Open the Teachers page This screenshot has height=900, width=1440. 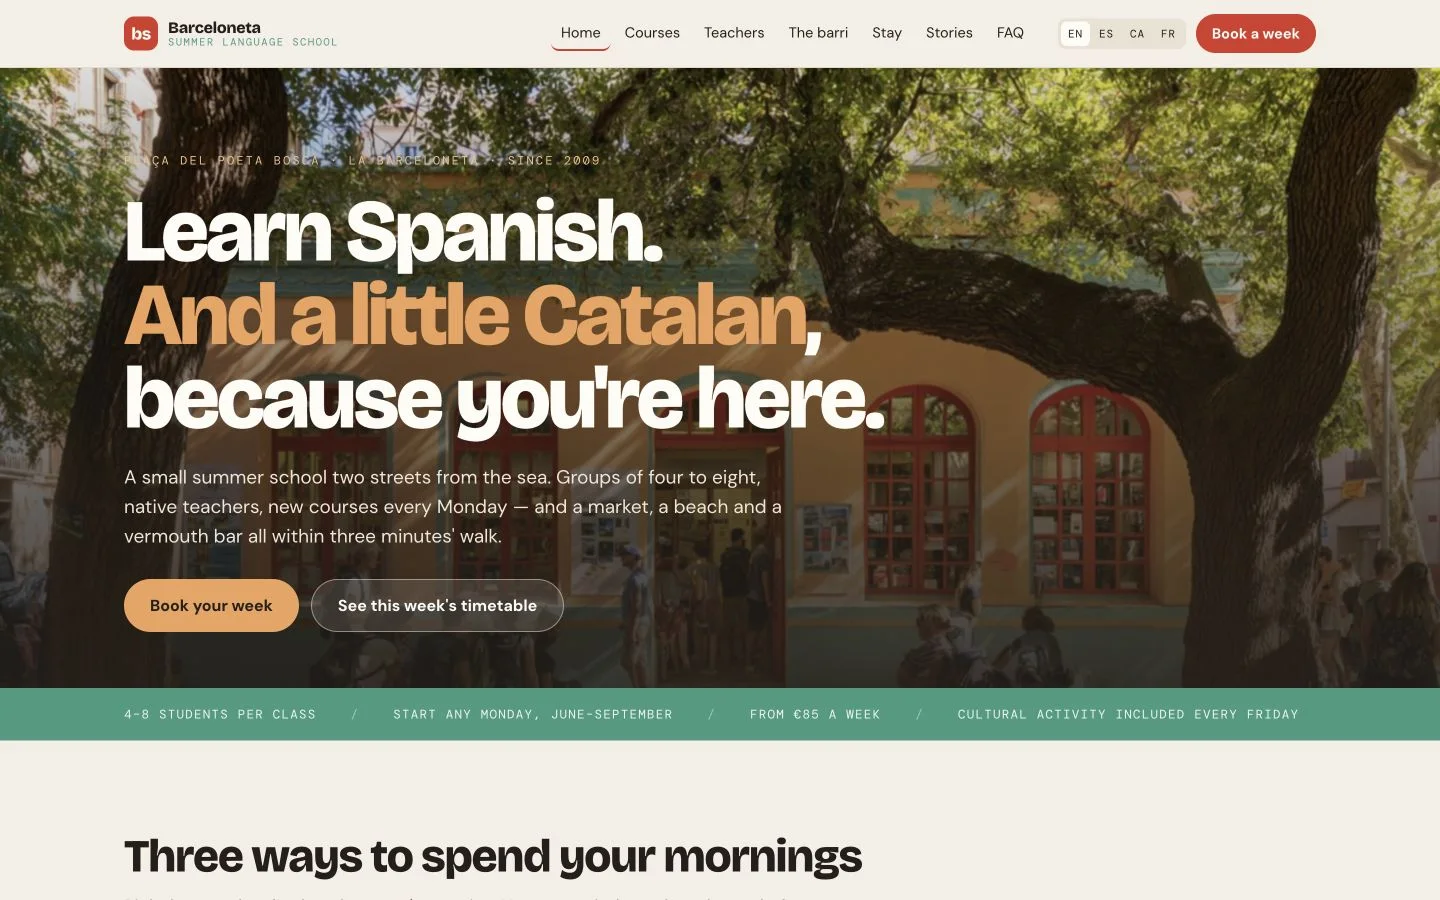point(734,33)
